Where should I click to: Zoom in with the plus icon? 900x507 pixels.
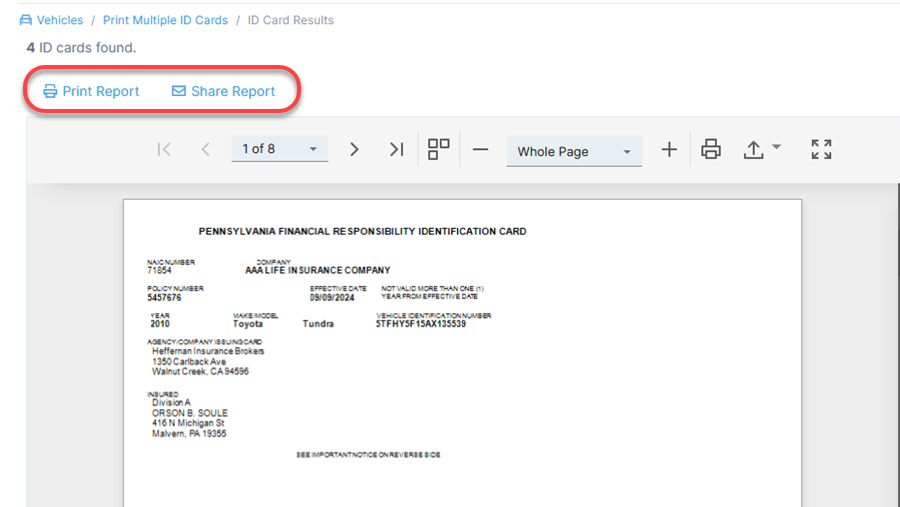[x=669, y=150]
